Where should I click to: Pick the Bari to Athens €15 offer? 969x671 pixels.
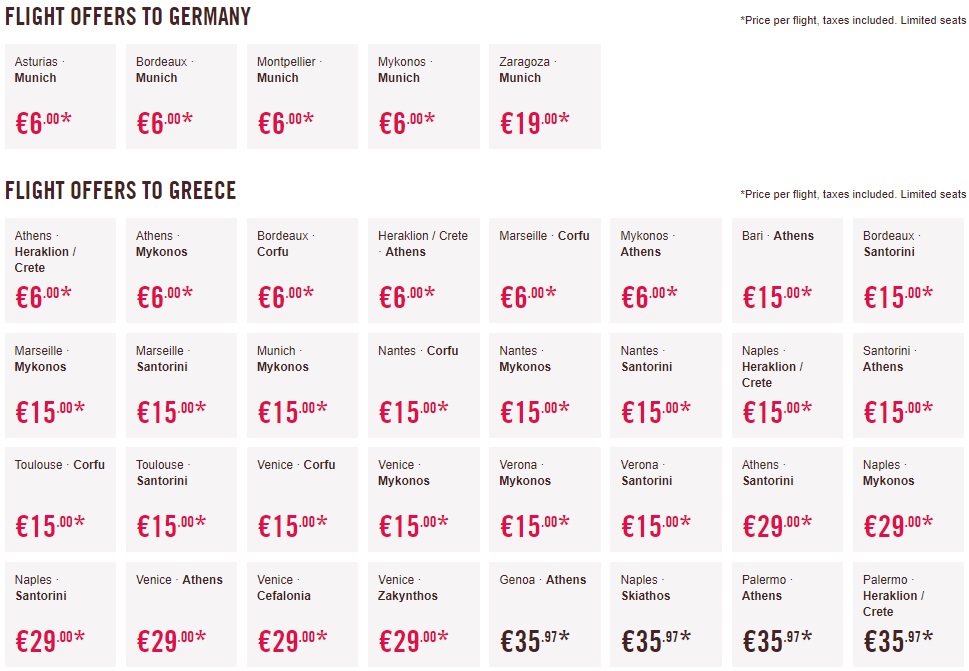(x=787, y=270)
